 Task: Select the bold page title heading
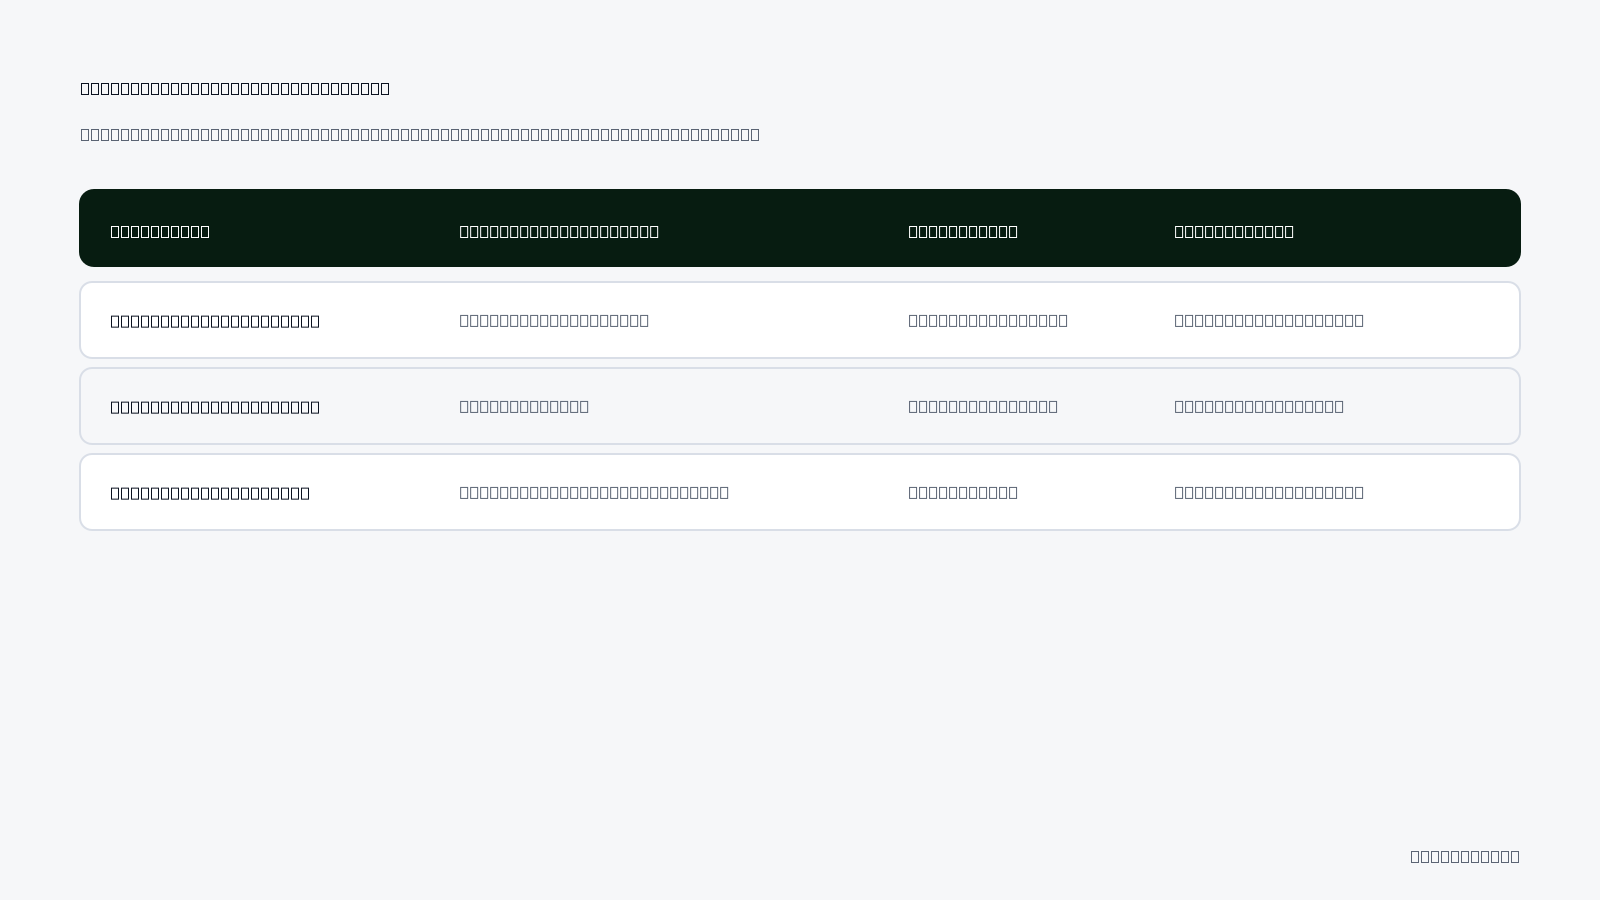(x=235, y=88)
